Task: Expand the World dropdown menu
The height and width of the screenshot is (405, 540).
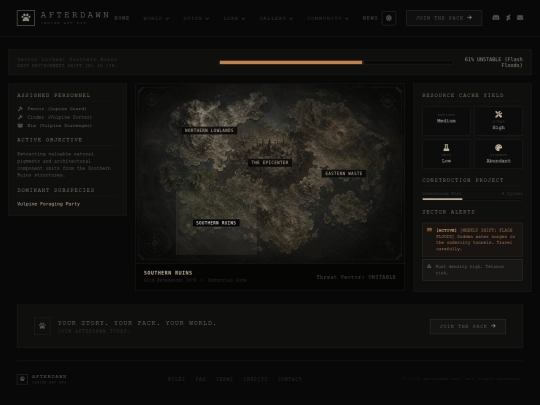Action: [156, 18]
